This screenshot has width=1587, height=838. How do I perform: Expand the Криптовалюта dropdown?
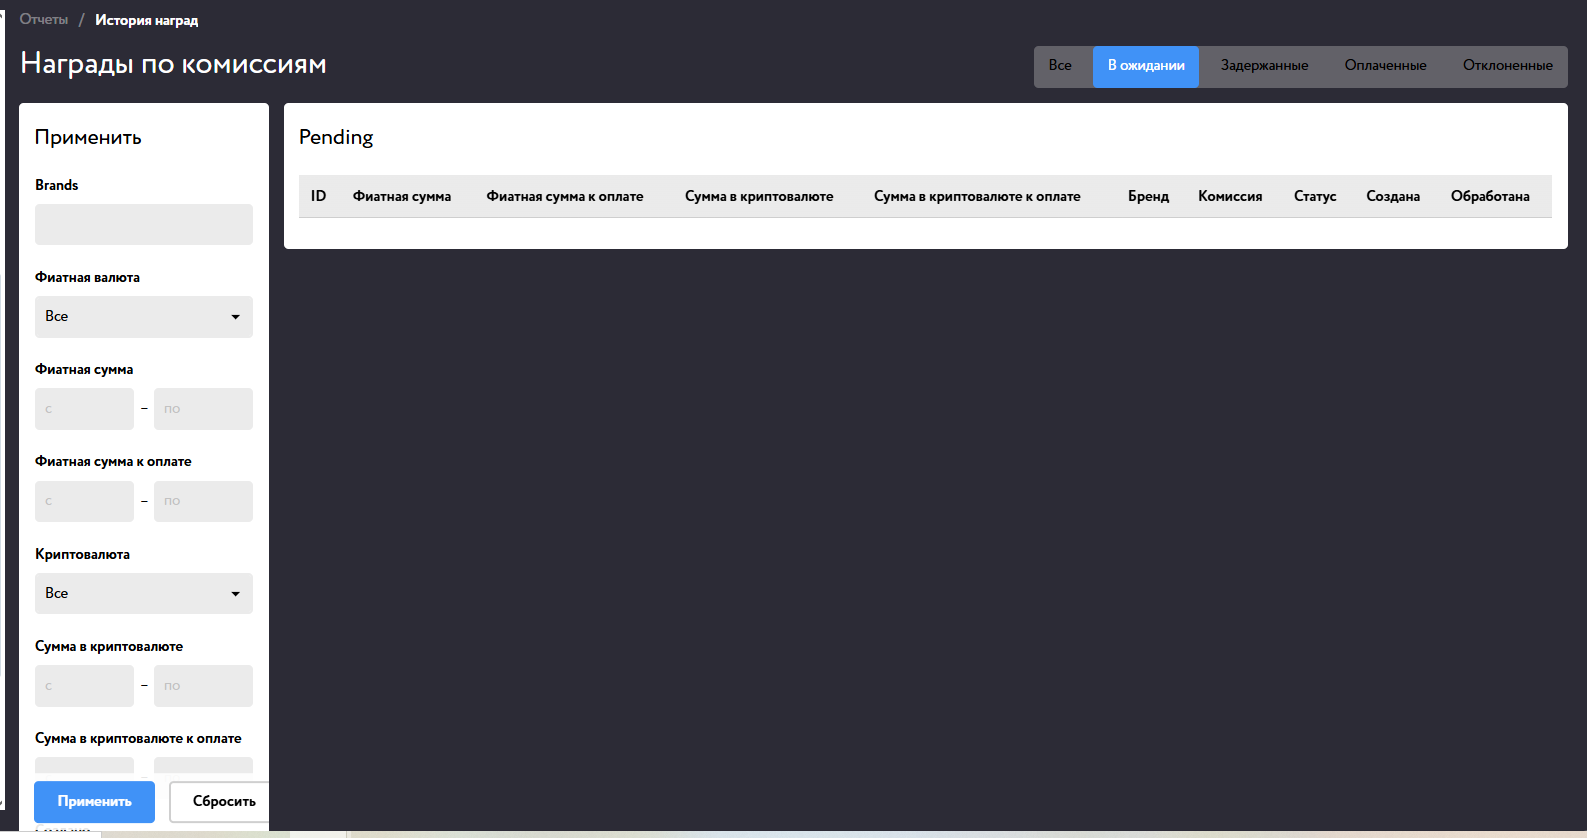143,594
